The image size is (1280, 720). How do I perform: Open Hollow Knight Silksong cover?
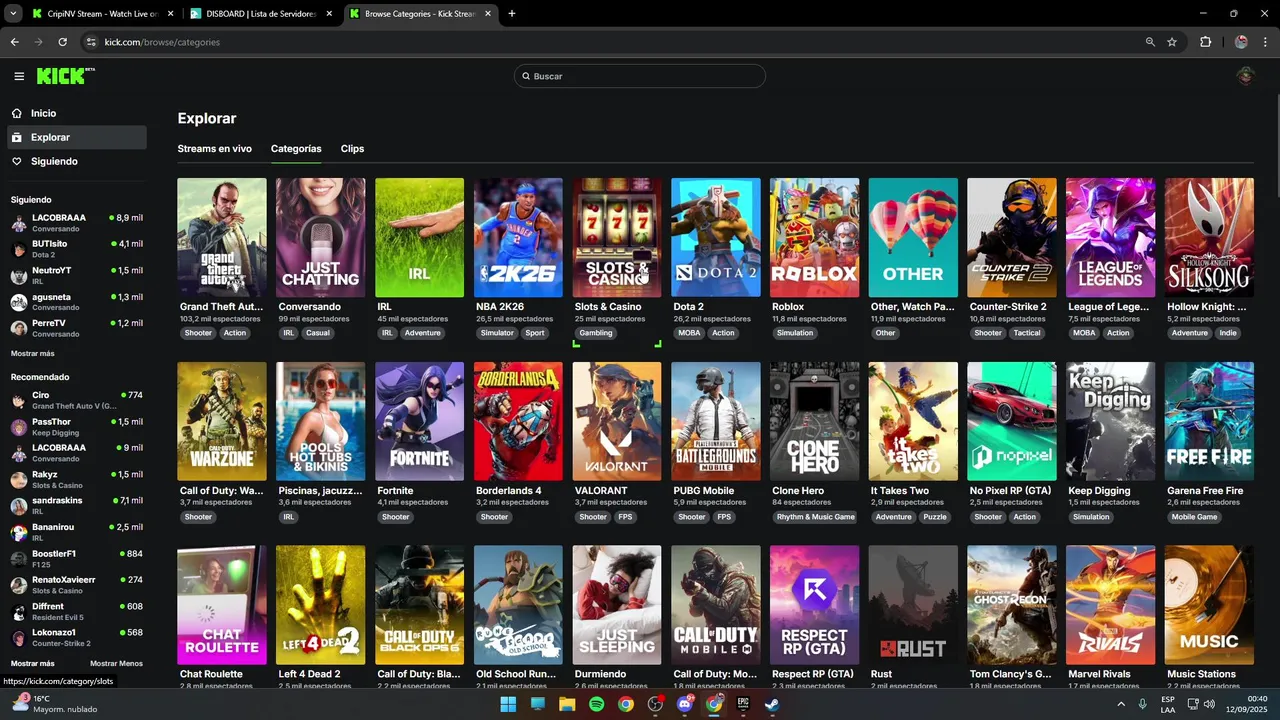tap(1209, 237)
